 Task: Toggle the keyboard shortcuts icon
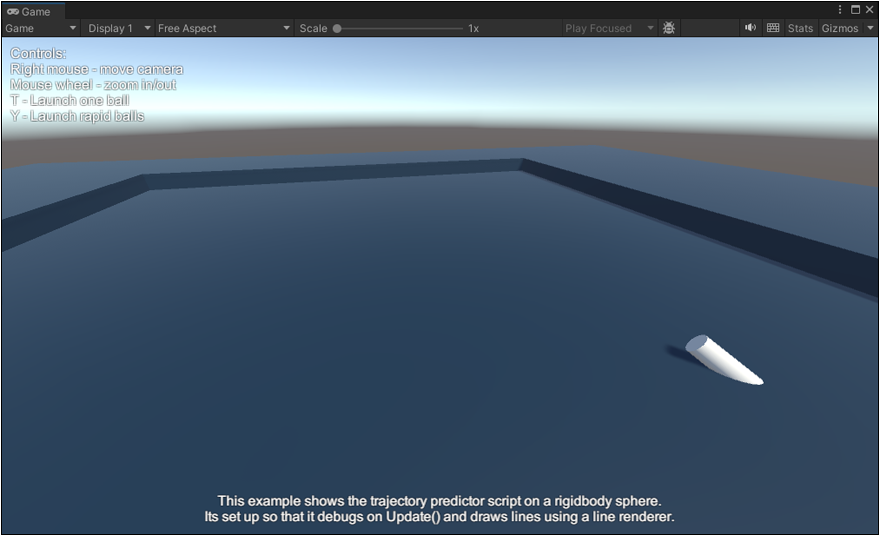773,28
